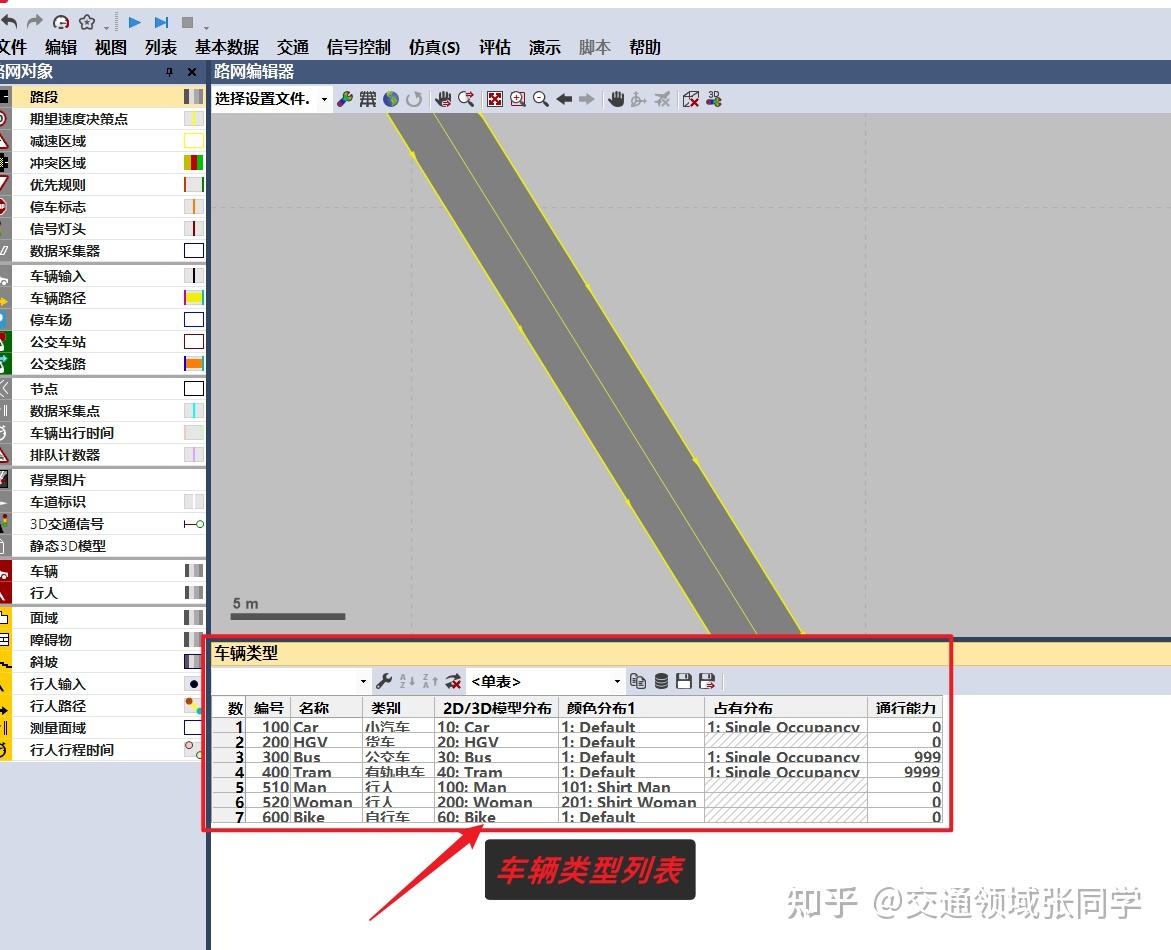The height and width of the screenshot is (950, 1171).
Task: Click the zoom-to-entire-network icon
Action: click(x=494, y=98)
